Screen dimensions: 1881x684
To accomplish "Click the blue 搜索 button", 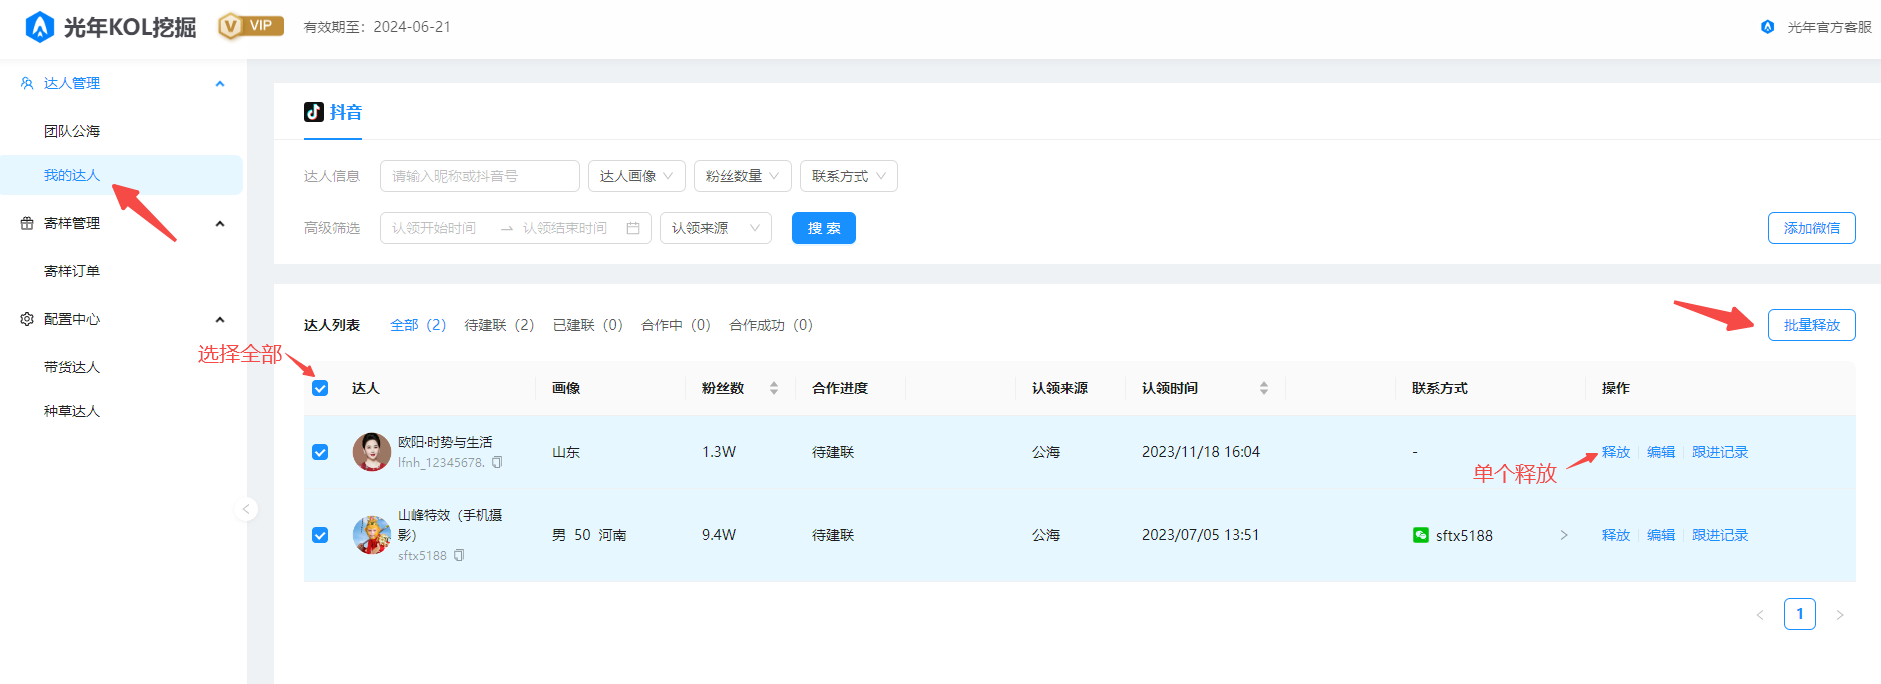I will 823,228.
